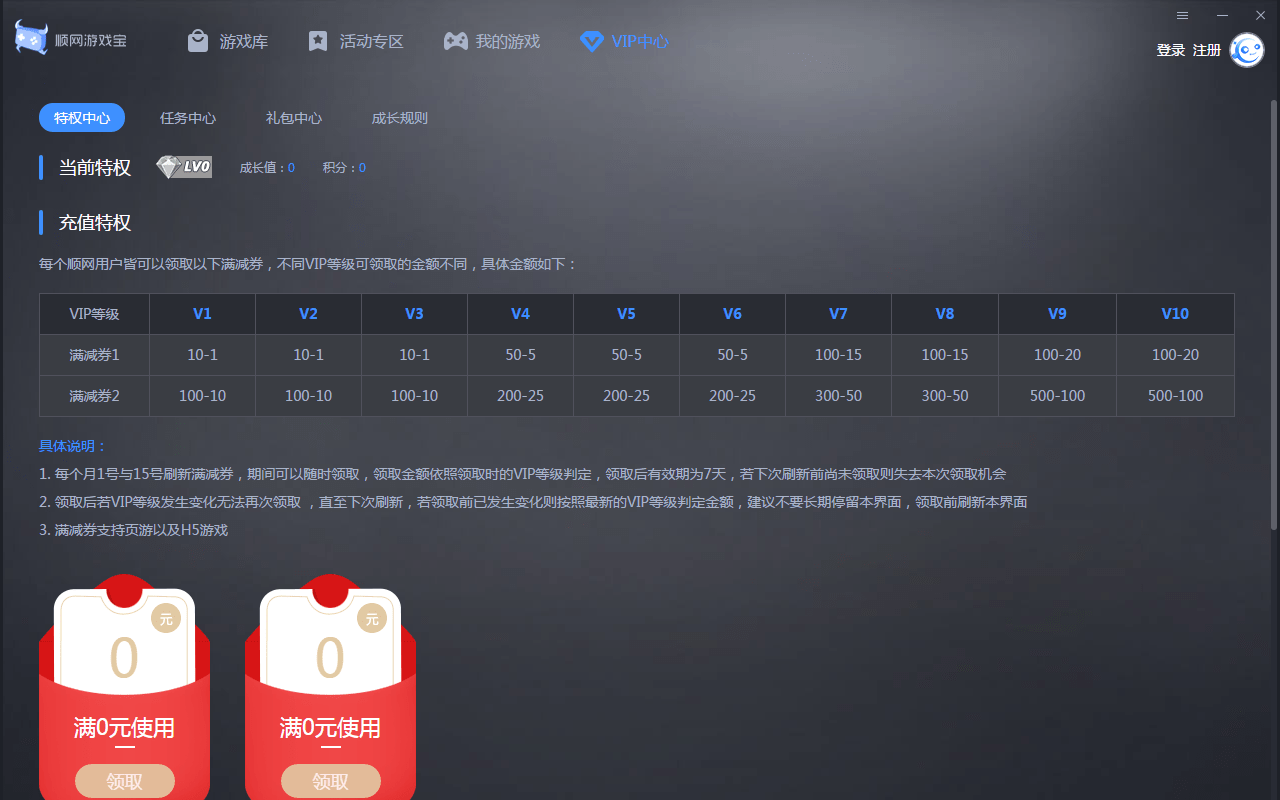Viewport: 1280px width, 800px height.
Task: Open the 游戏库 menu item
Action: [228, 41]
